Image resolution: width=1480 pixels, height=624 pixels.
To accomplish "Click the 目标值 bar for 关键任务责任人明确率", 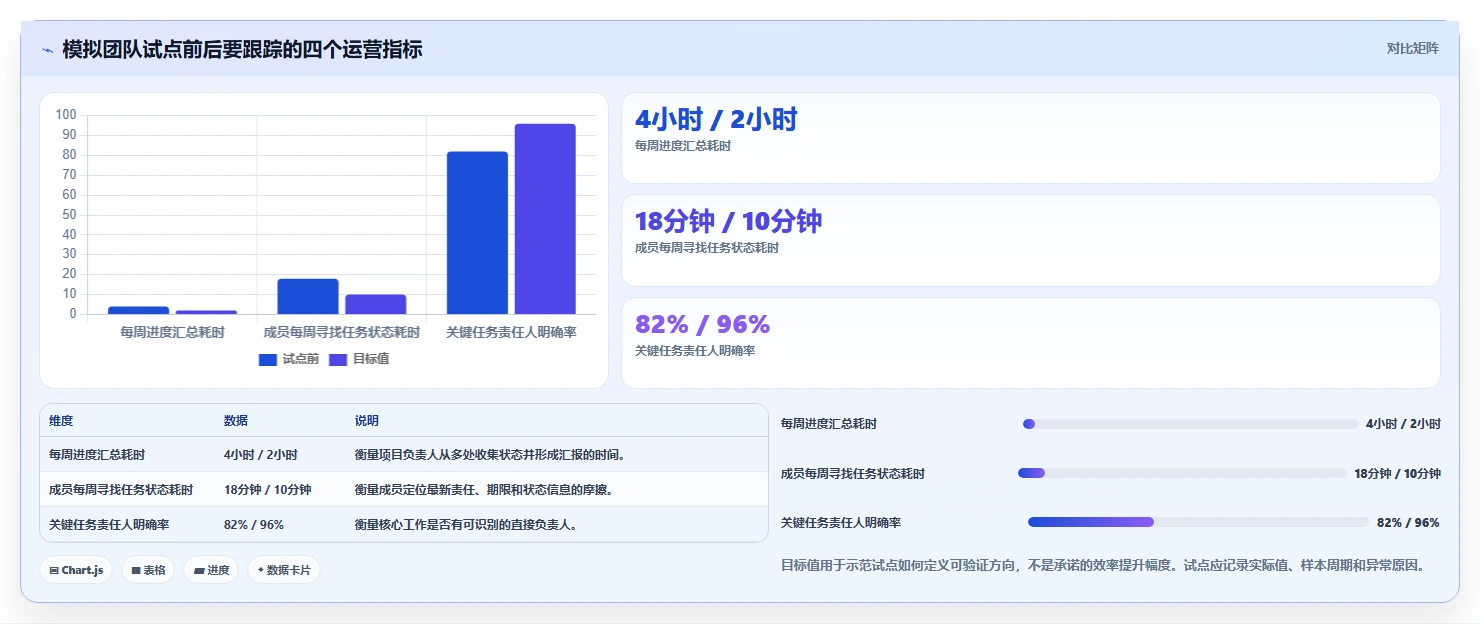I will [545, 219].
